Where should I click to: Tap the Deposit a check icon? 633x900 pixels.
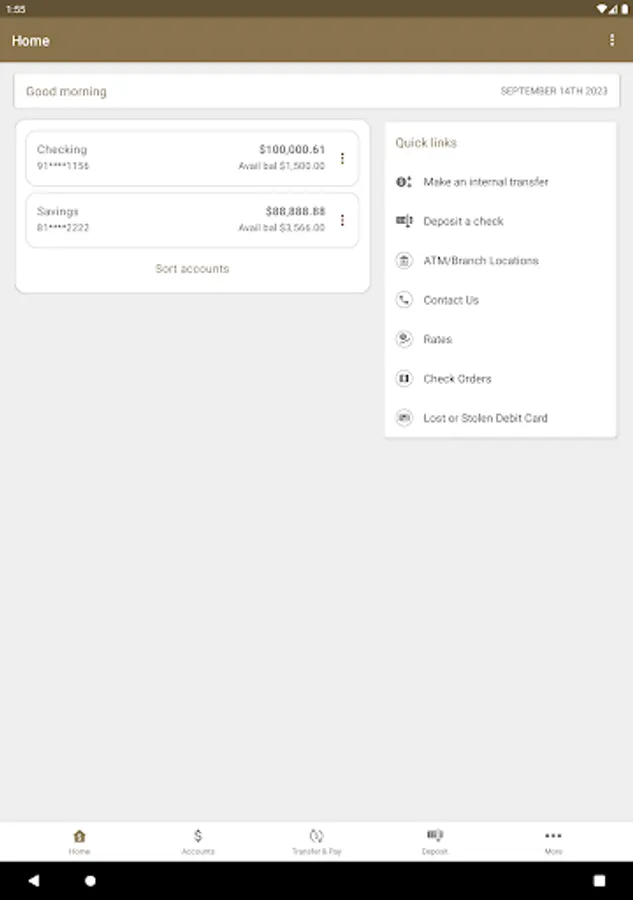coord(404,221)
